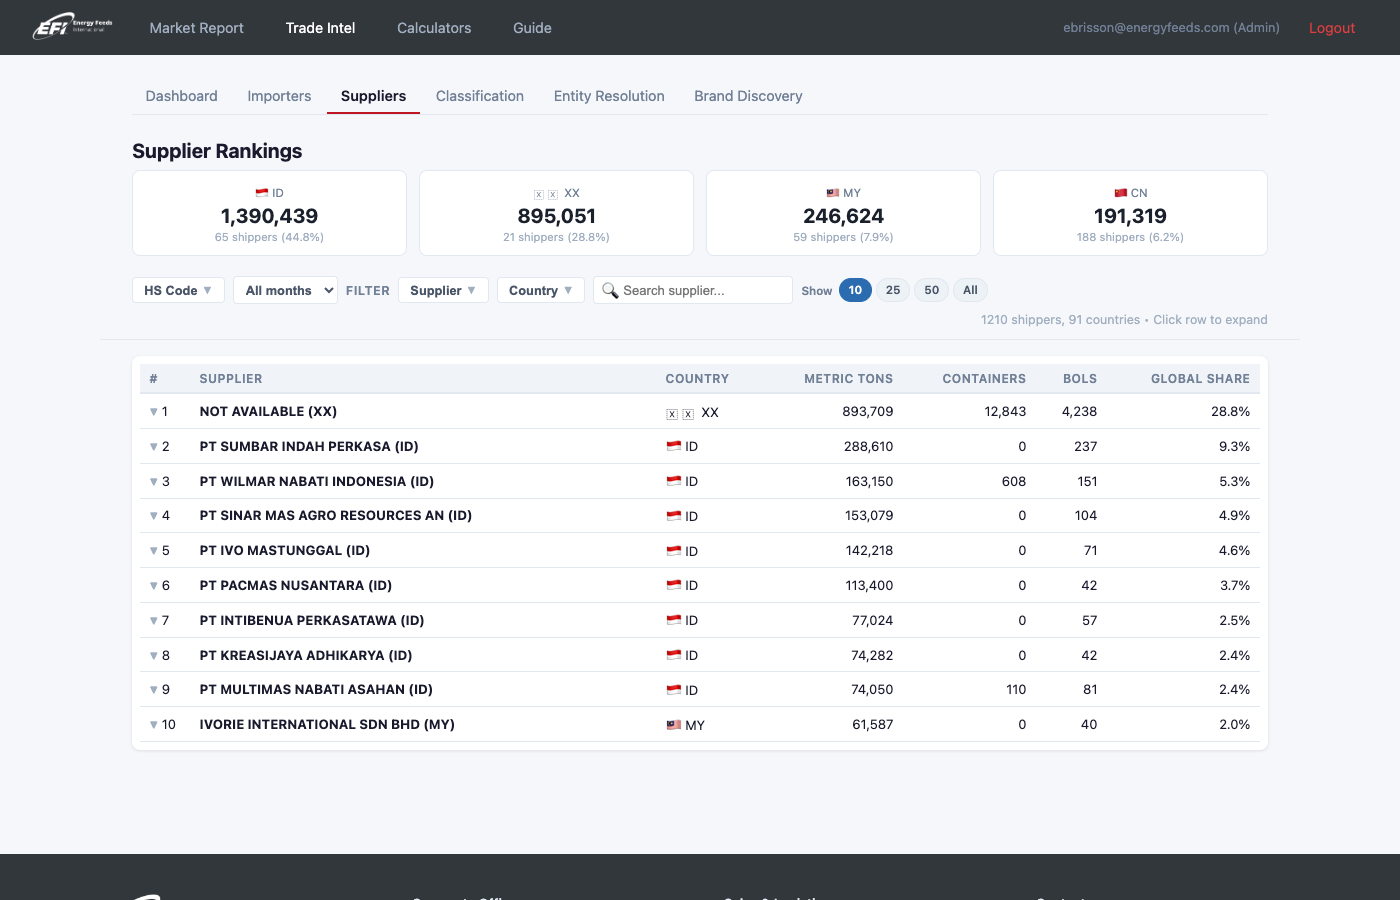Open the Calculators menu item
1400x900 pixels.
(434, 28)
